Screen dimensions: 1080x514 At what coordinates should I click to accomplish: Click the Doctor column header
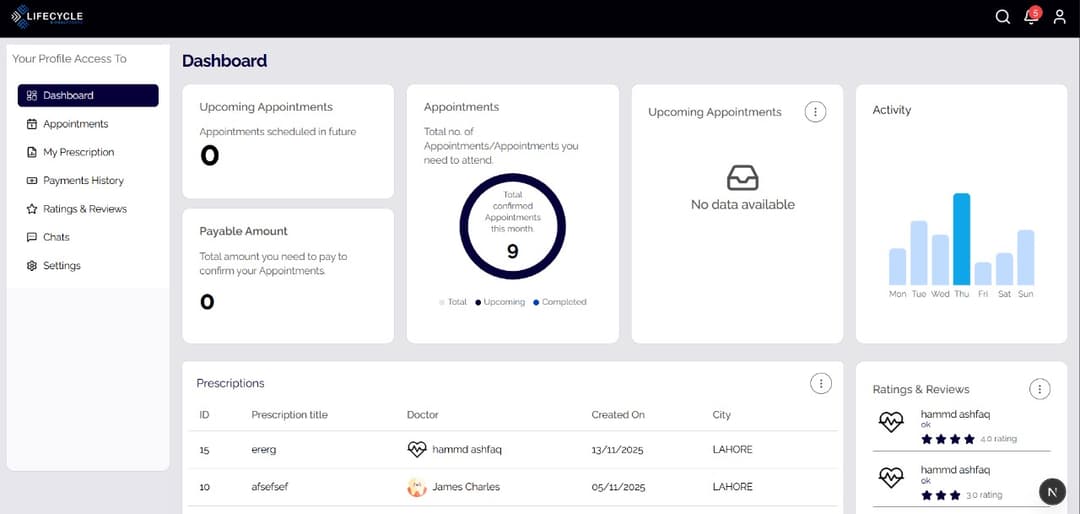423,415
